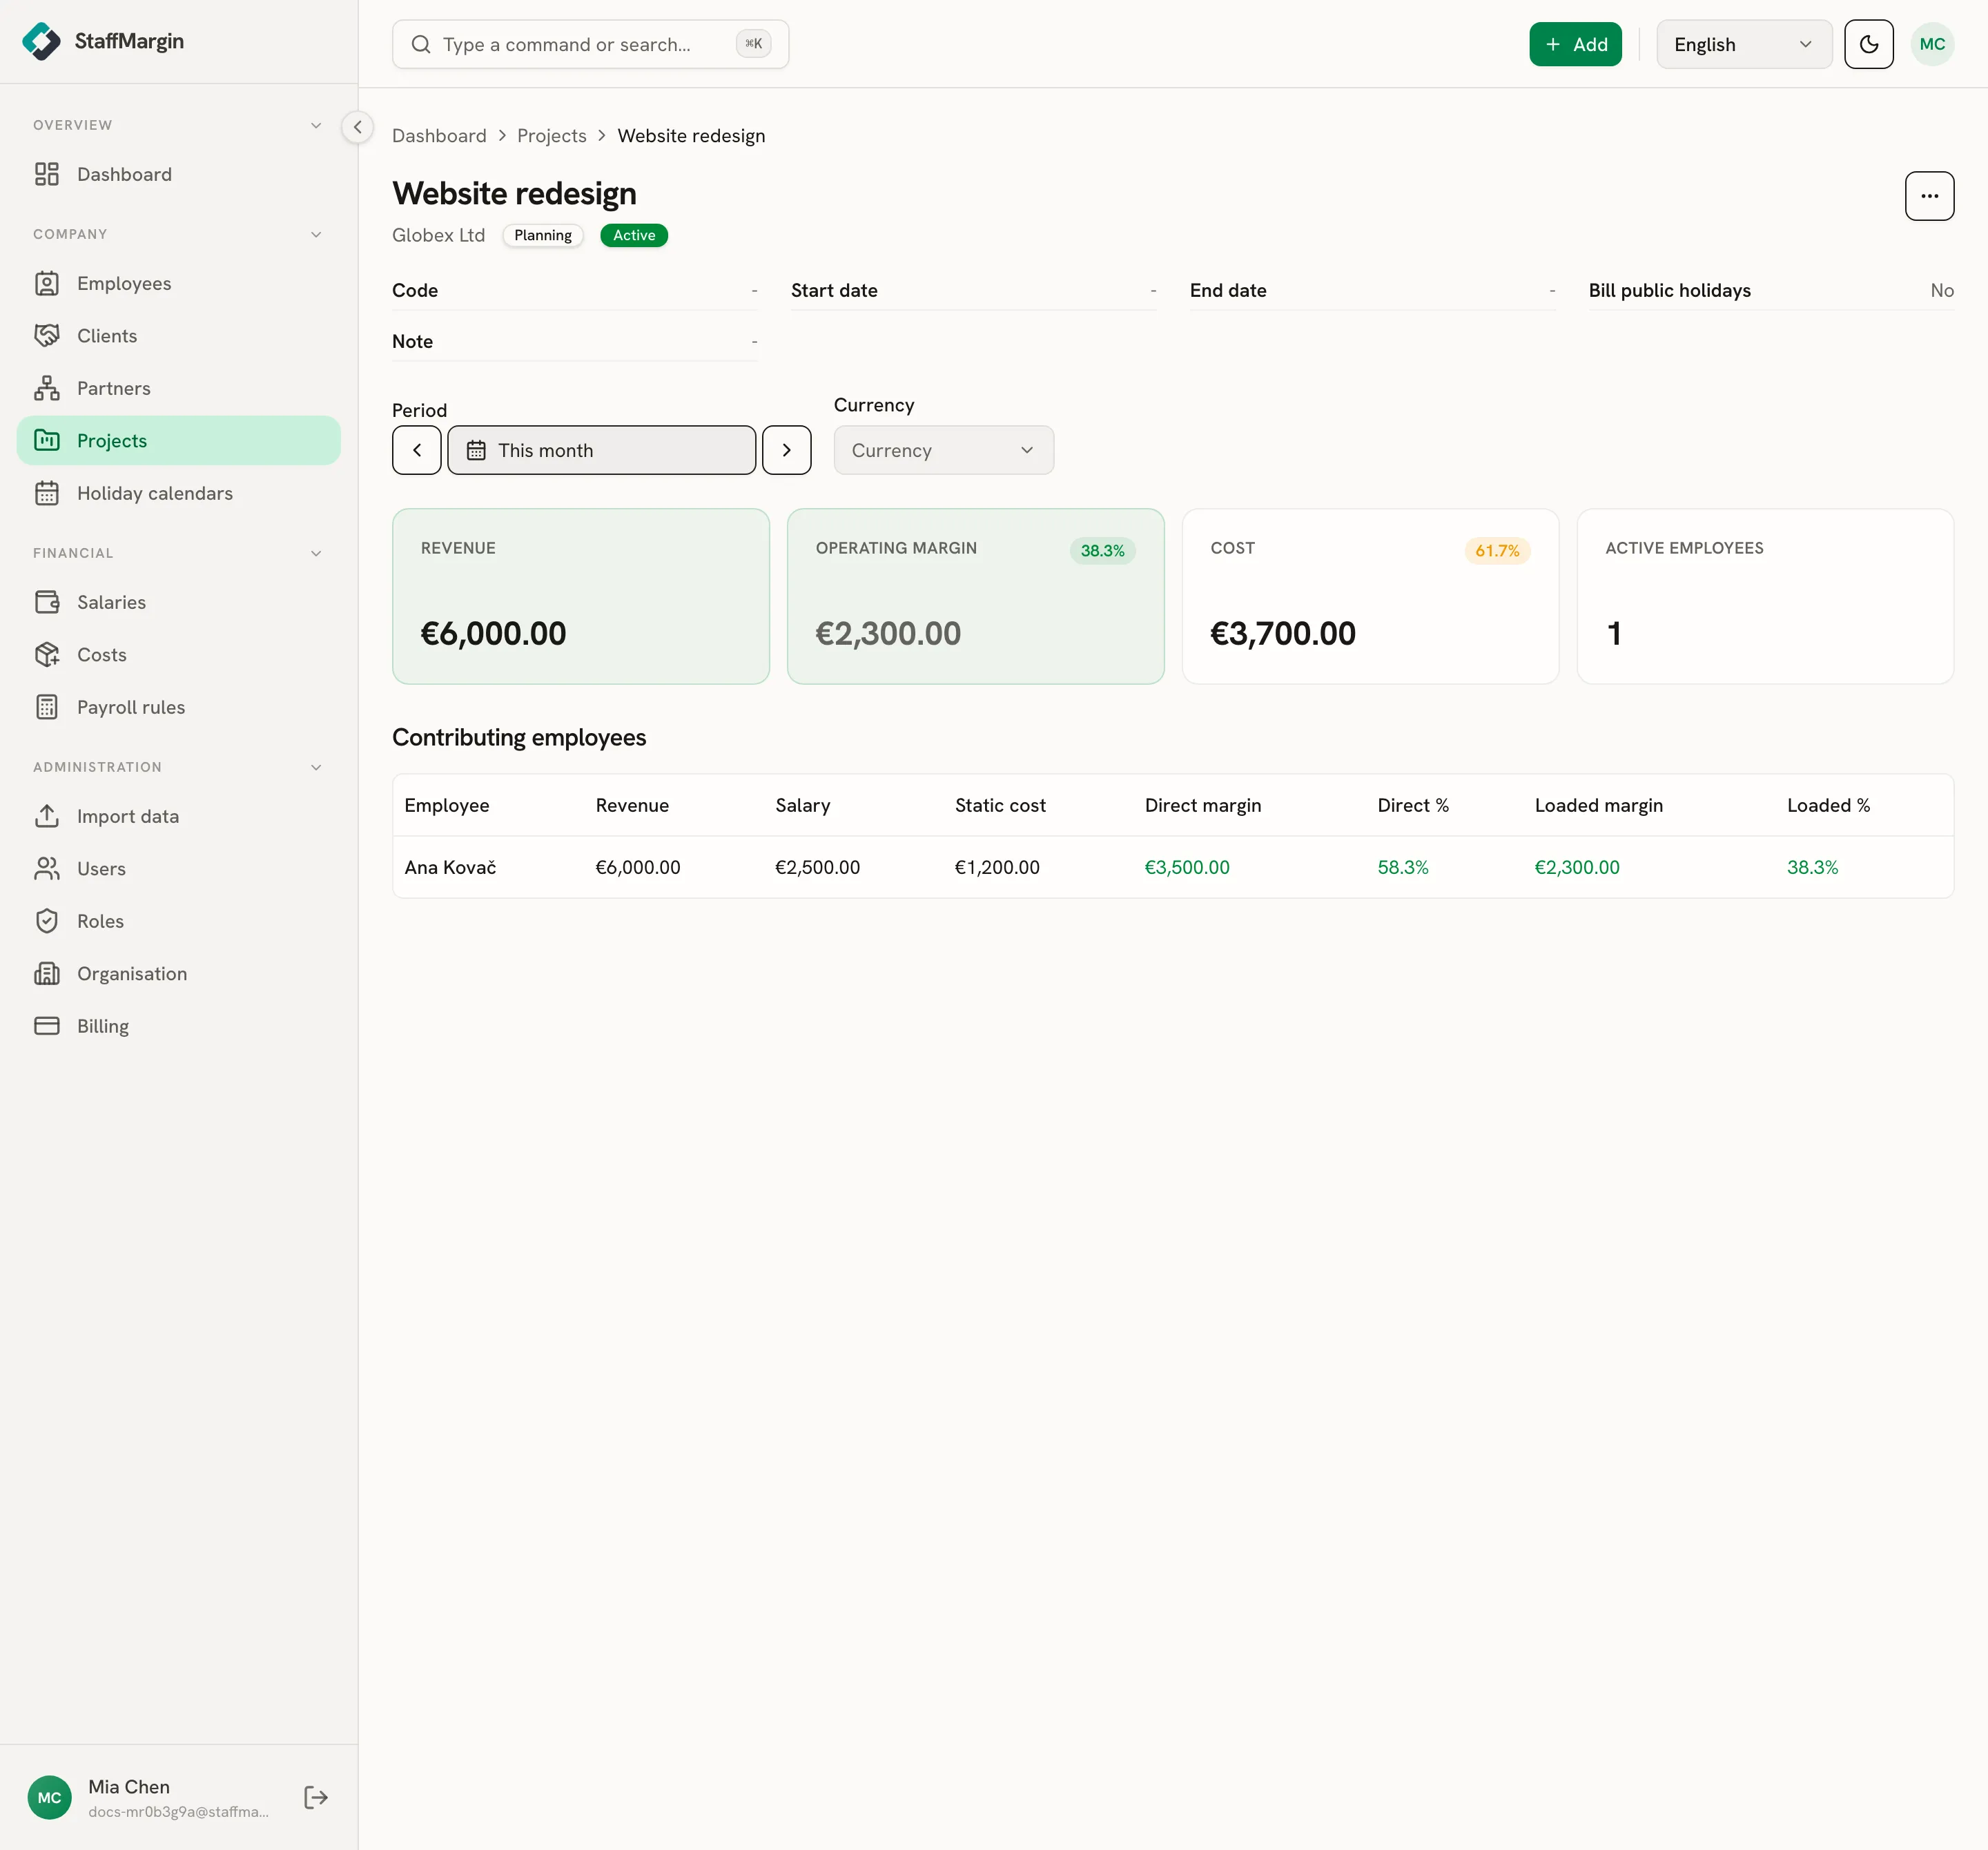Click the calendar icon in This month

click(x=476, y=451)
